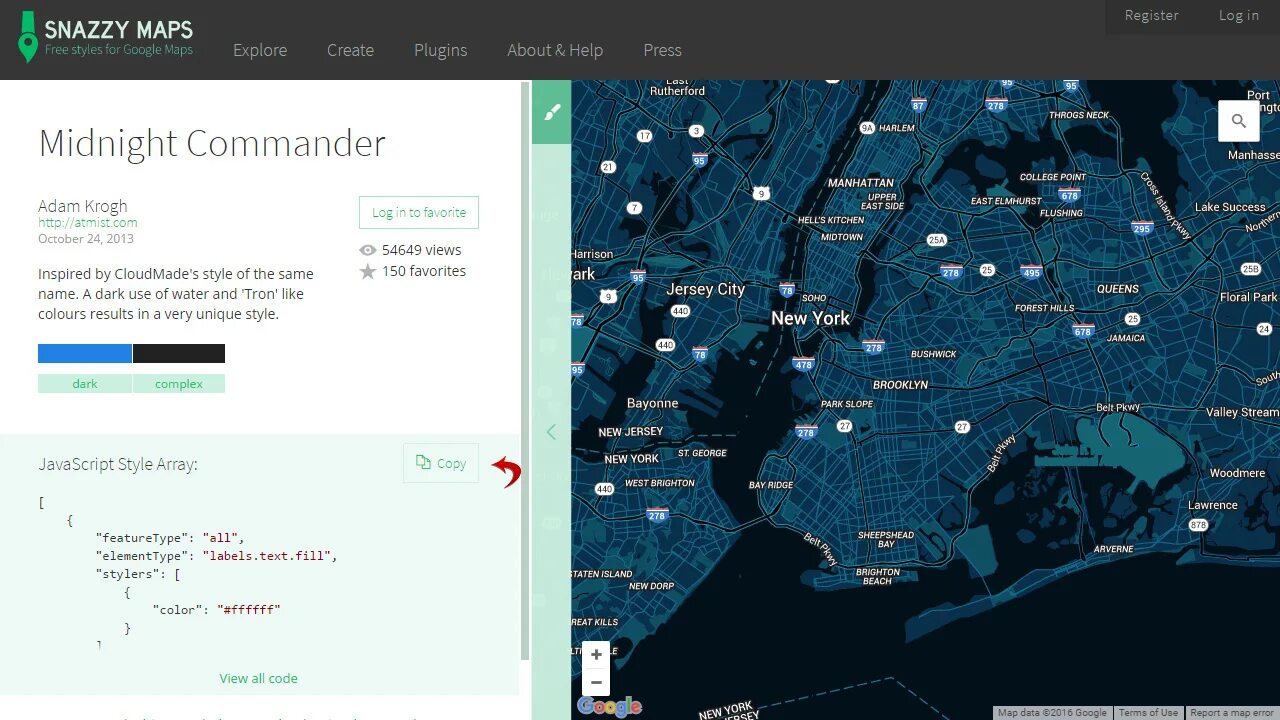Click the BROOKLYN map label
Image resolution: width=1280 pixels, height=720 pixels.
point(900,385)
